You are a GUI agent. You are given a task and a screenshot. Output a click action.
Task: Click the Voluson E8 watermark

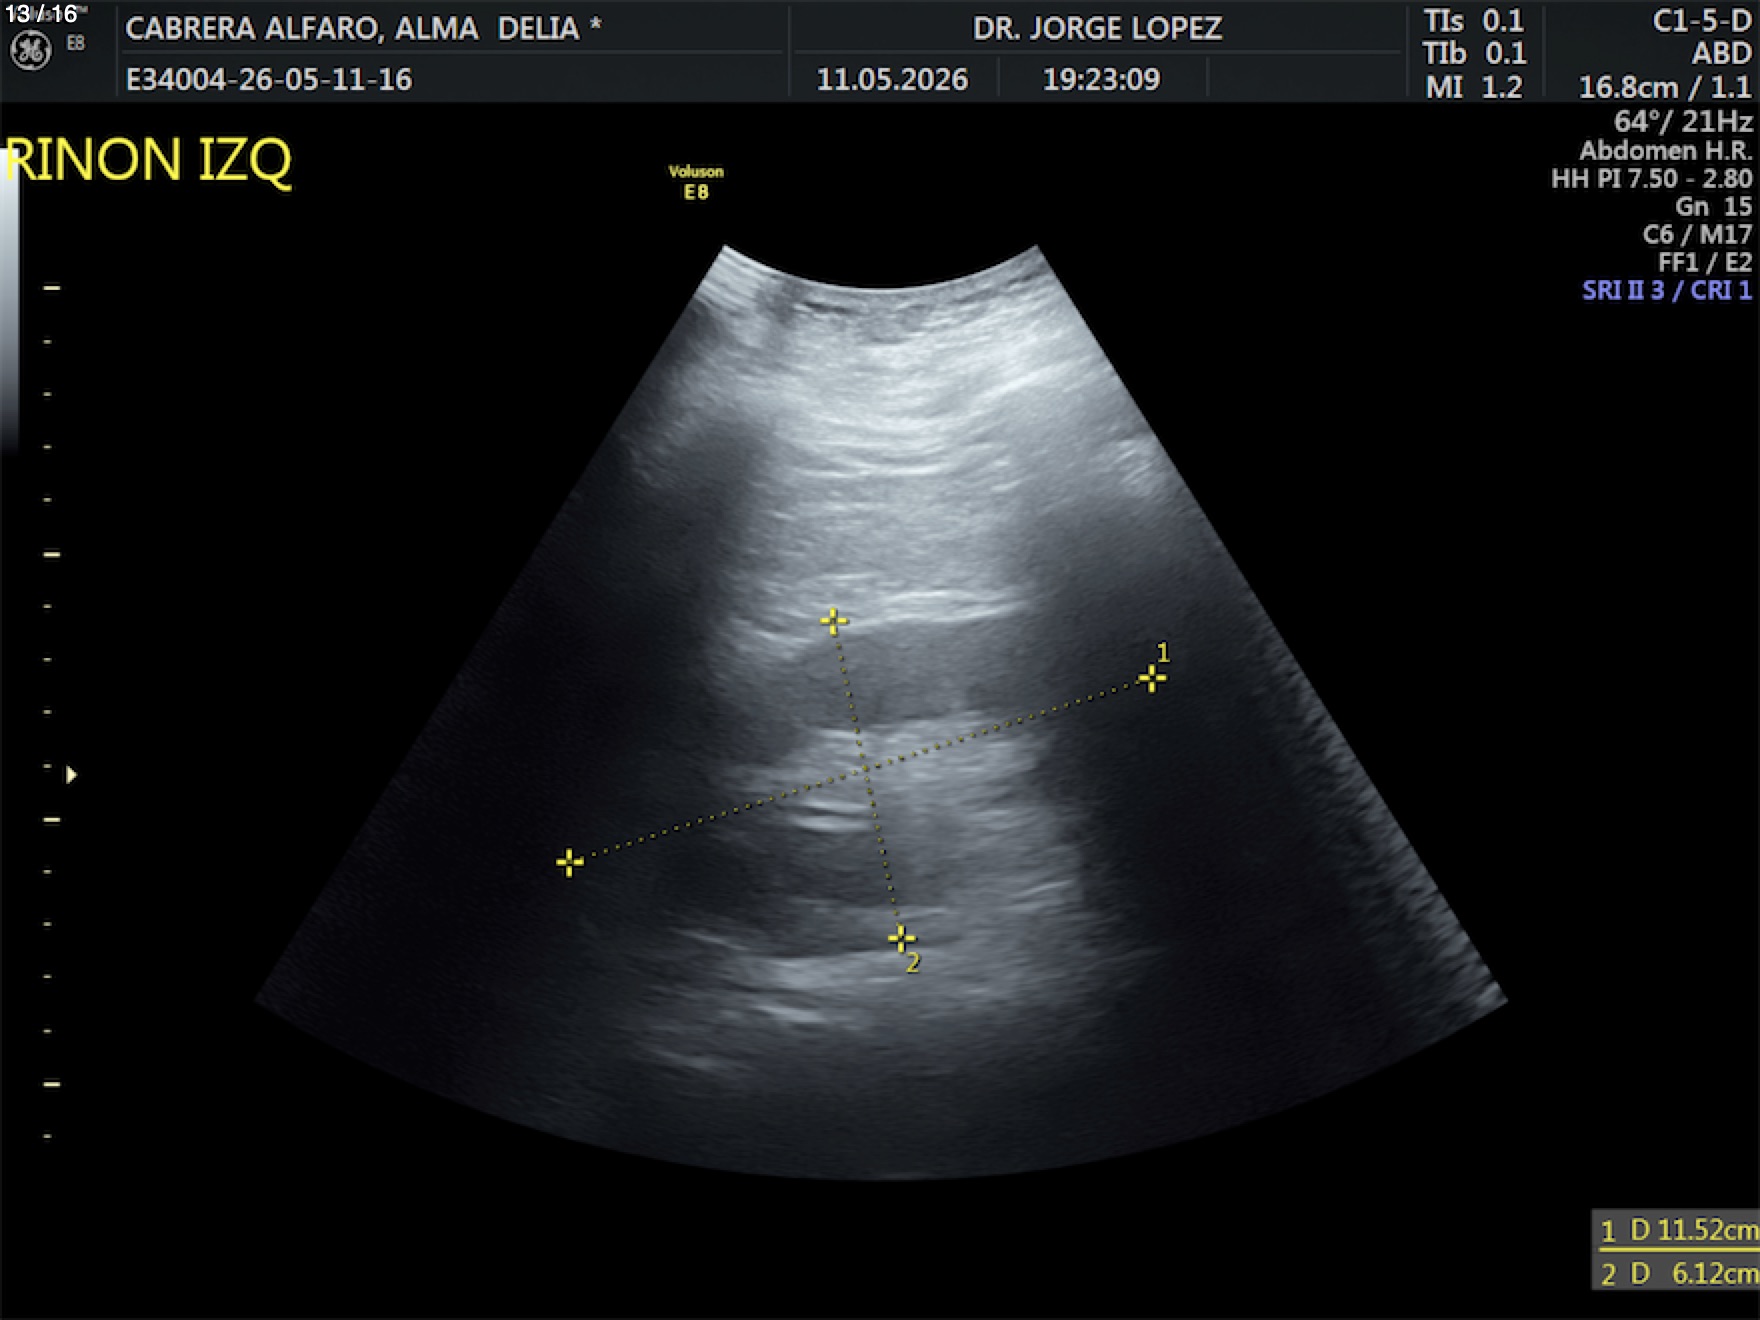696,182
